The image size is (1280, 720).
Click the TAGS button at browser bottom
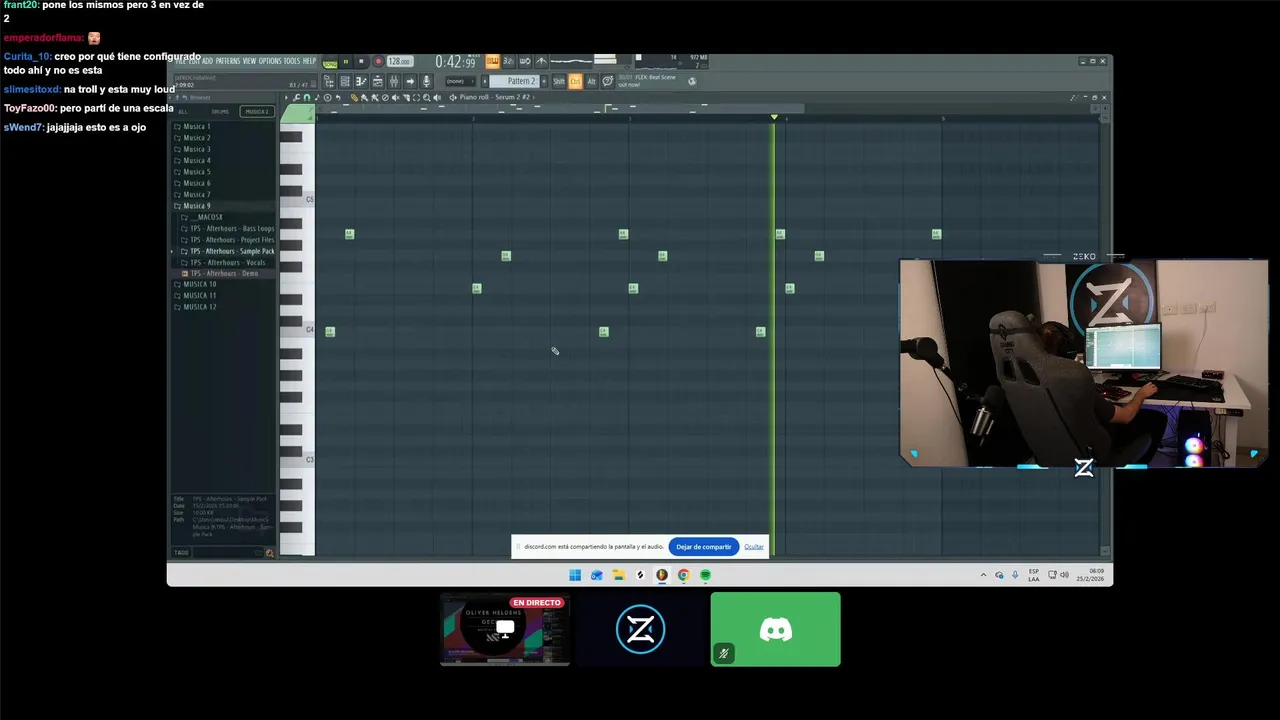[181, 552]
